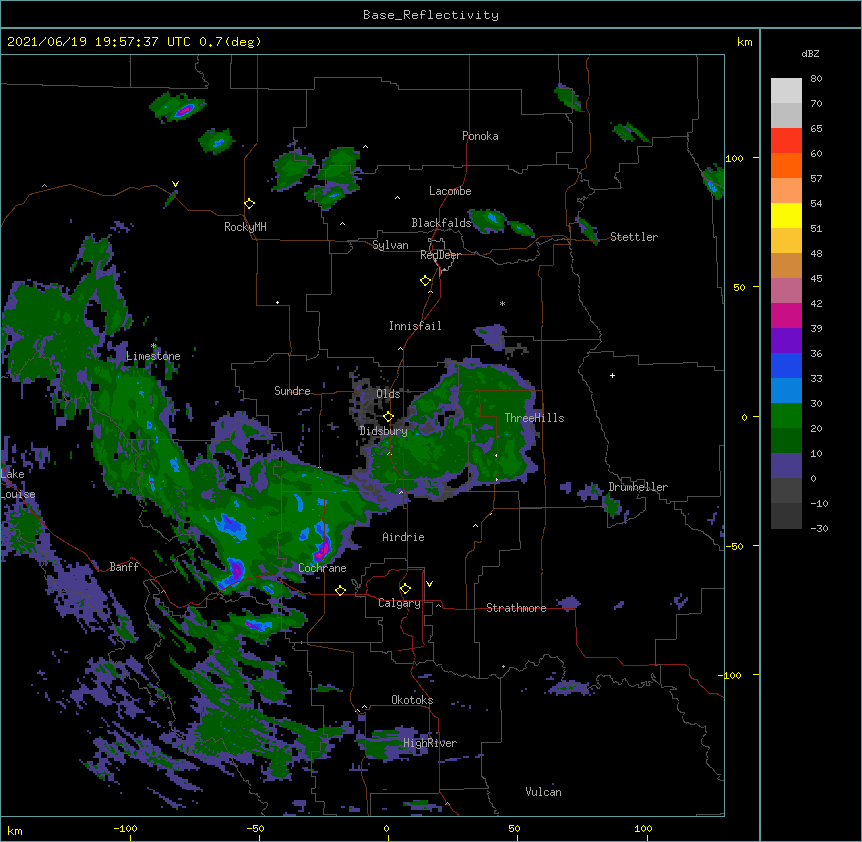The height and width of the screenshot is (842, 862).
Task: Click the yellow diamond marker south of RedDeer
Action: (425, 281)
